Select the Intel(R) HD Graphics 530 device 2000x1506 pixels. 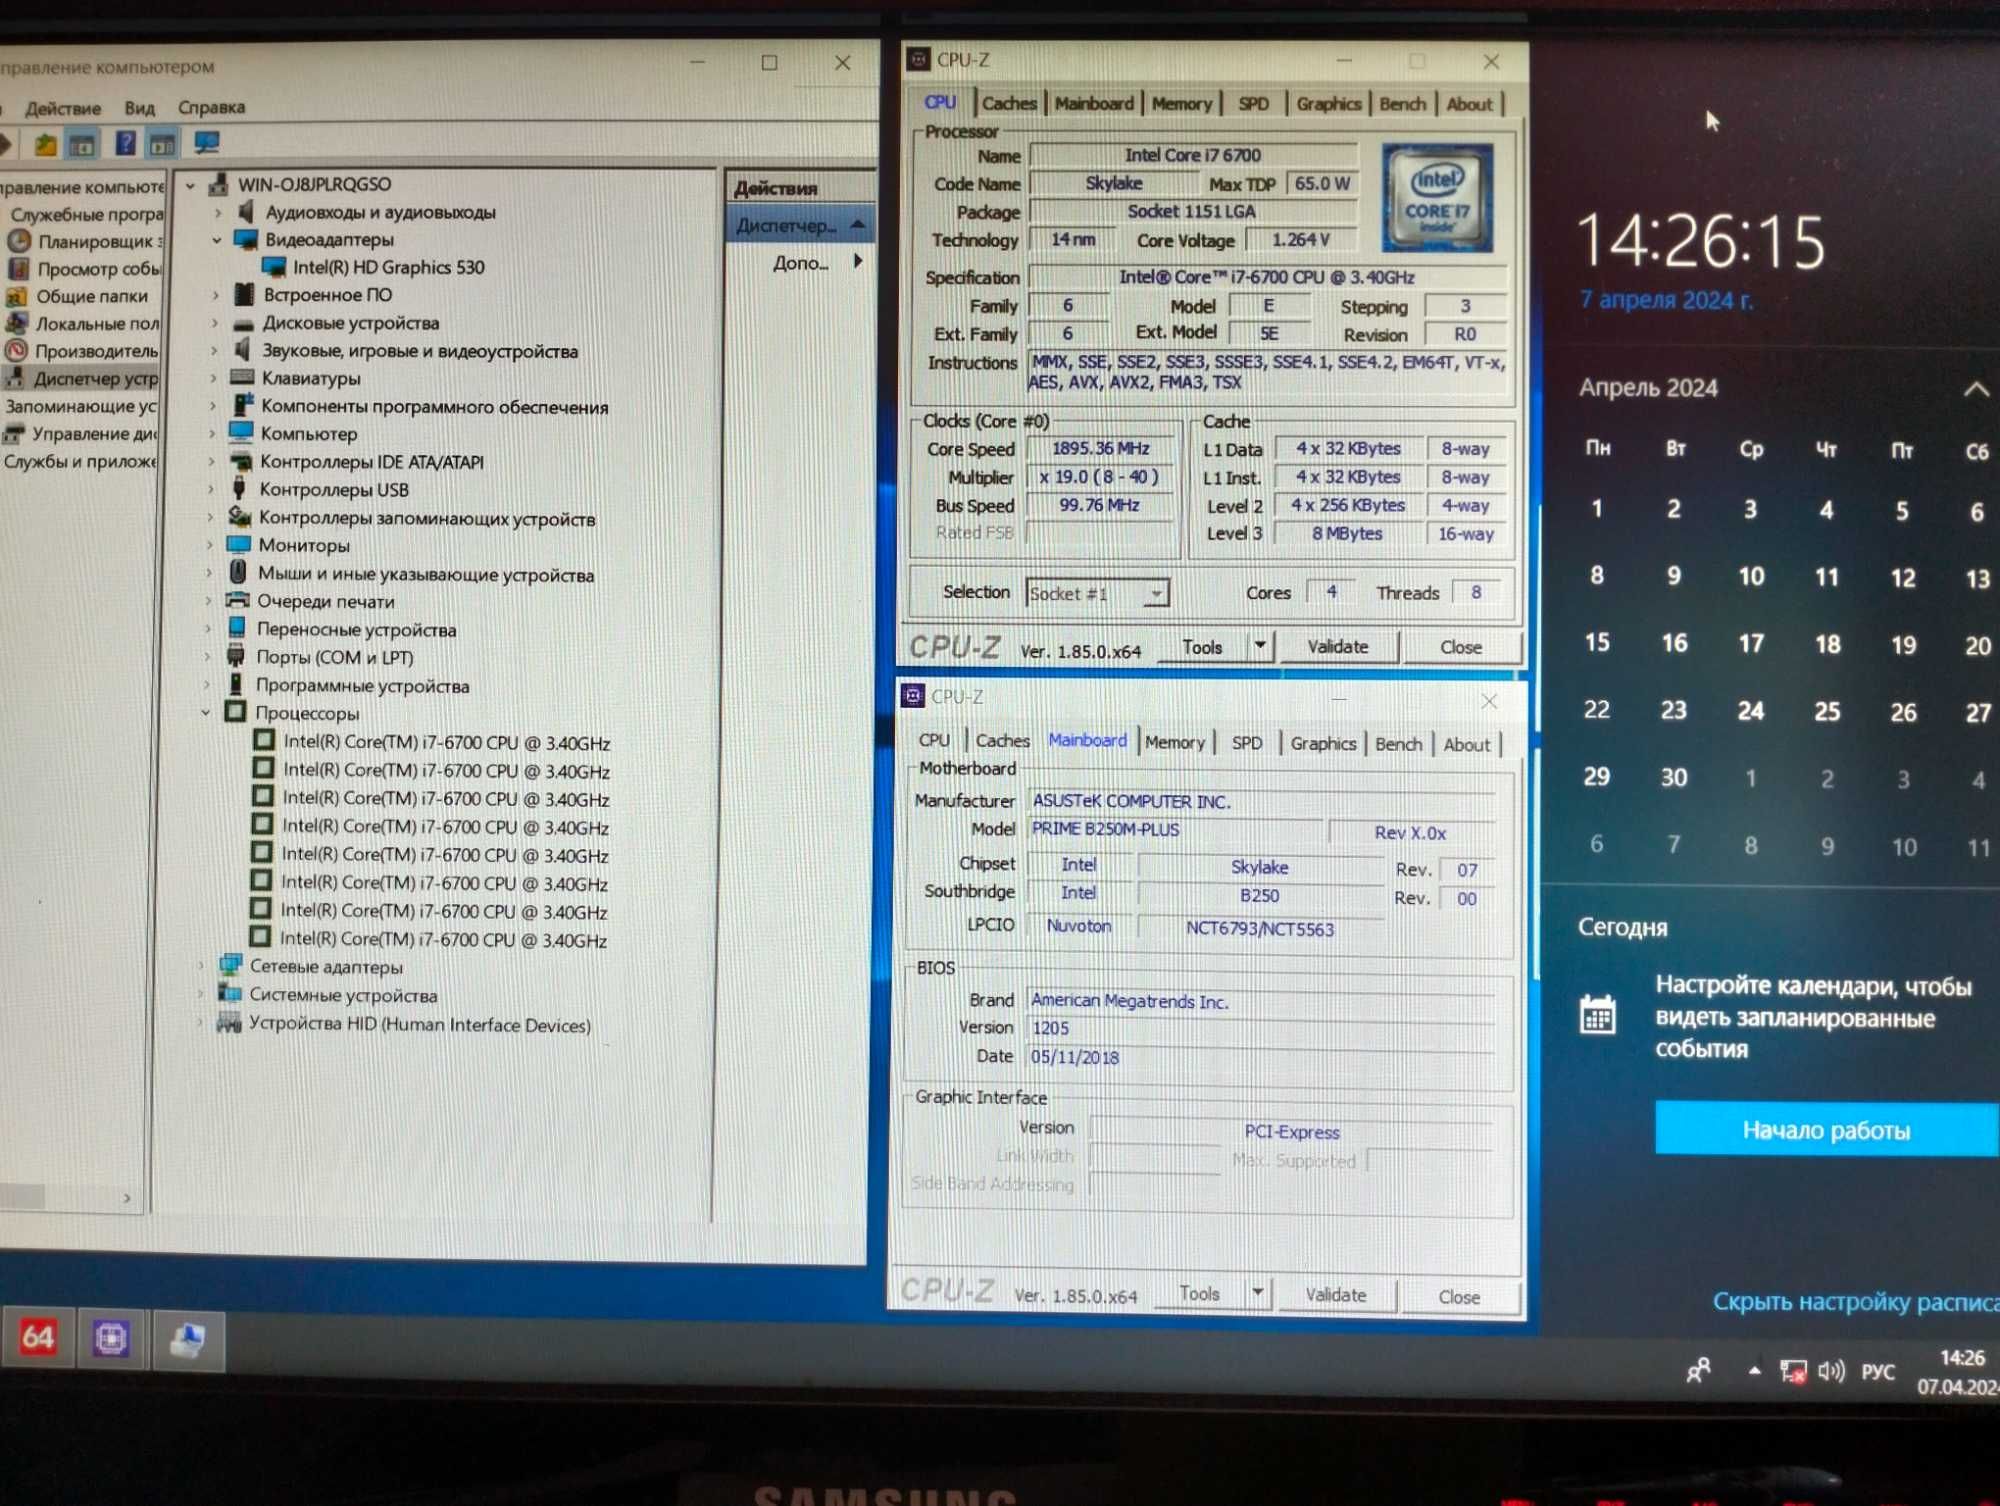[388, 267]
